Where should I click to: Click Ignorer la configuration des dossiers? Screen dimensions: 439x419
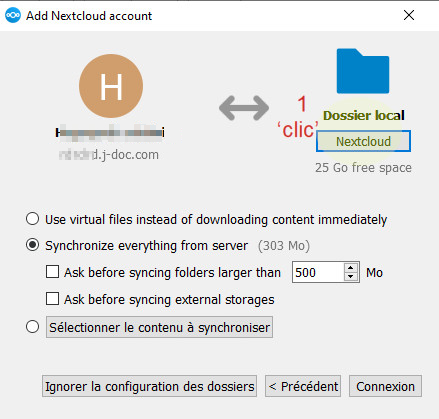pyautogui.click(x=149, y=386)
